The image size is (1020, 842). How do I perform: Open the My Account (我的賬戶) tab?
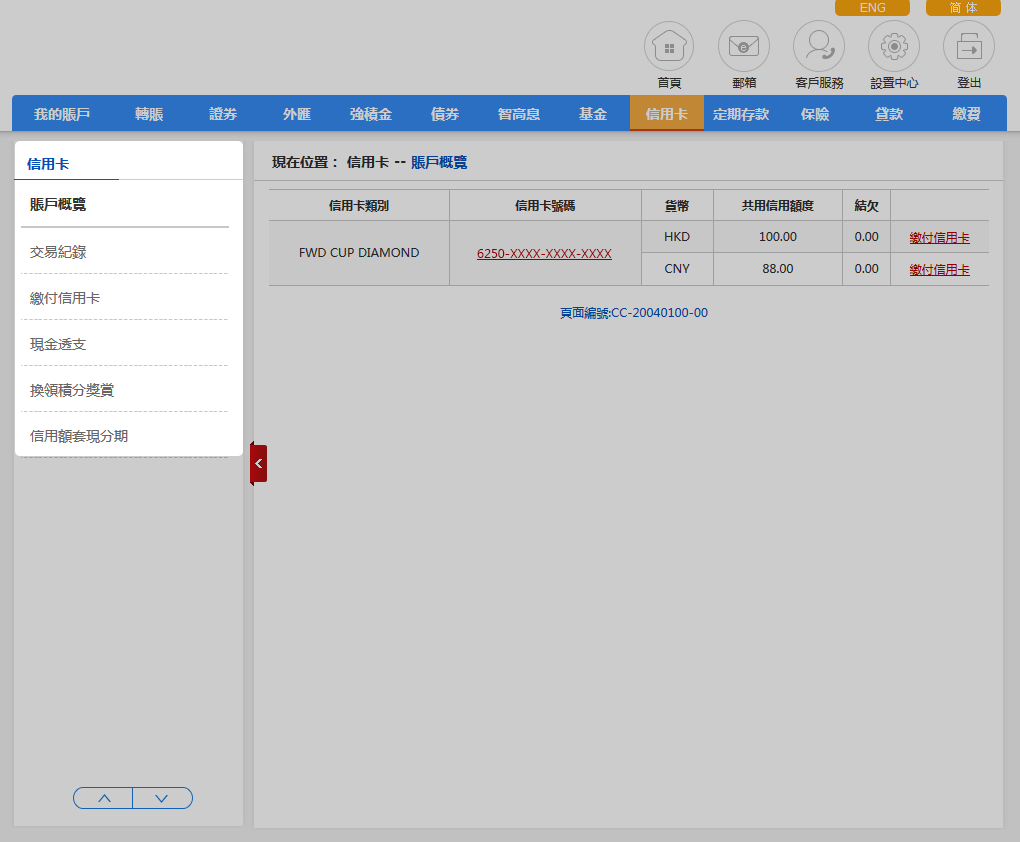coord(62,114)
